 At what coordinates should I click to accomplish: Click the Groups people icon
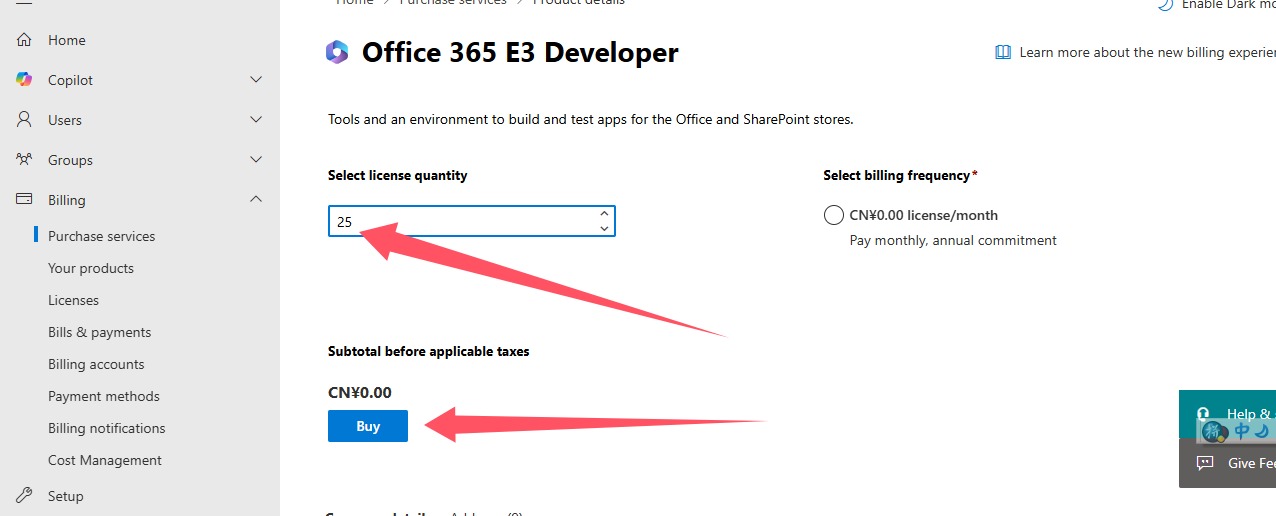tap(25, 160)
